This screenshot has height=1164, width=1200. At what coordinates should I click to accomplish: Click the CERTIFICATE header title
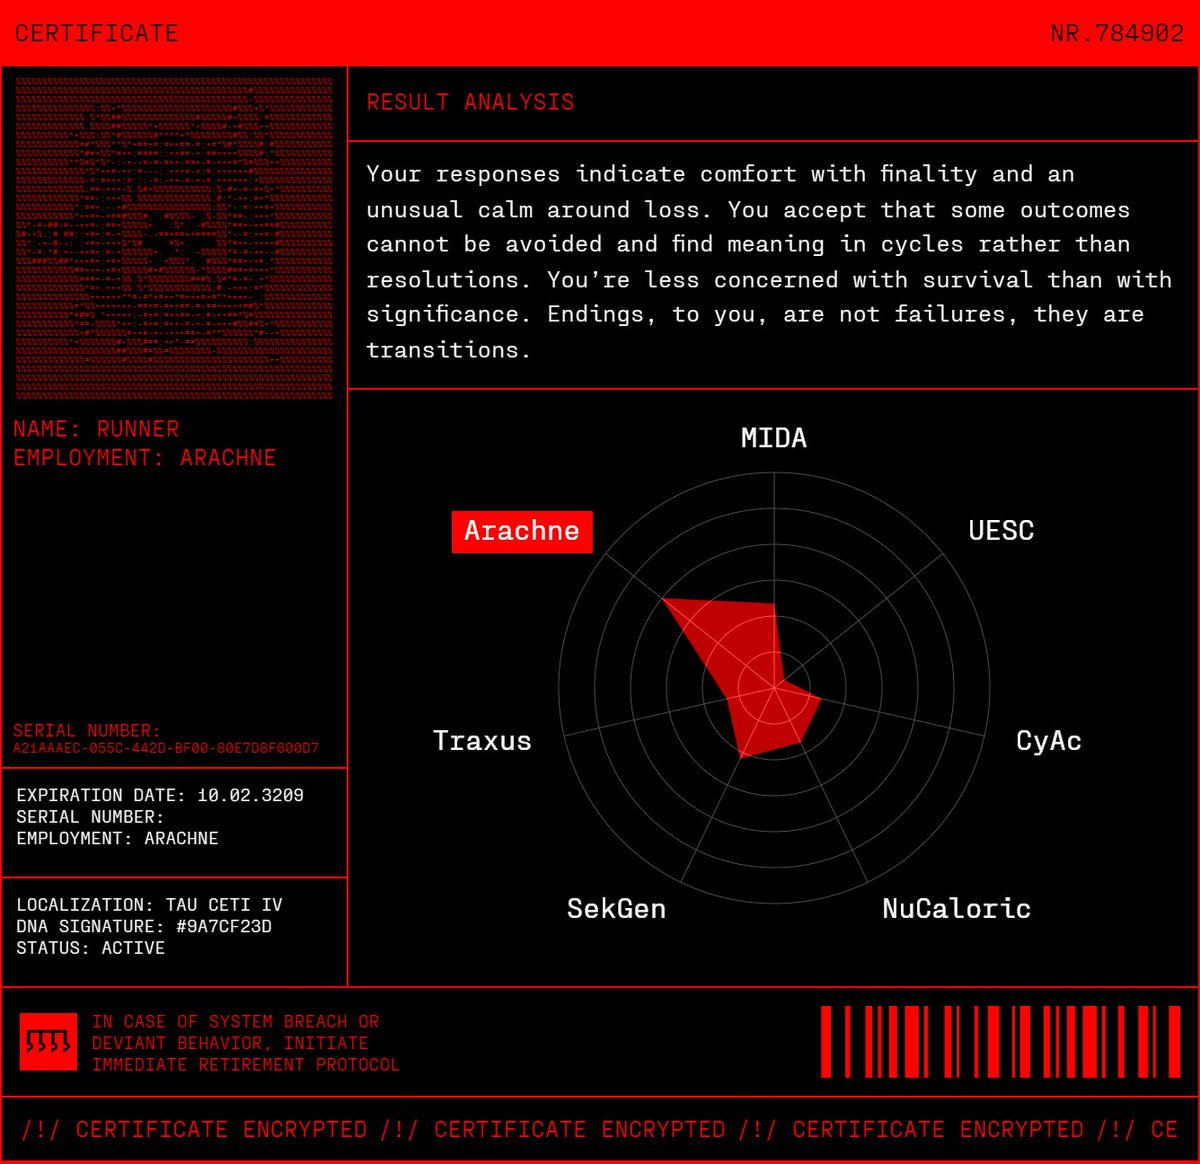[x=96, y=33]
